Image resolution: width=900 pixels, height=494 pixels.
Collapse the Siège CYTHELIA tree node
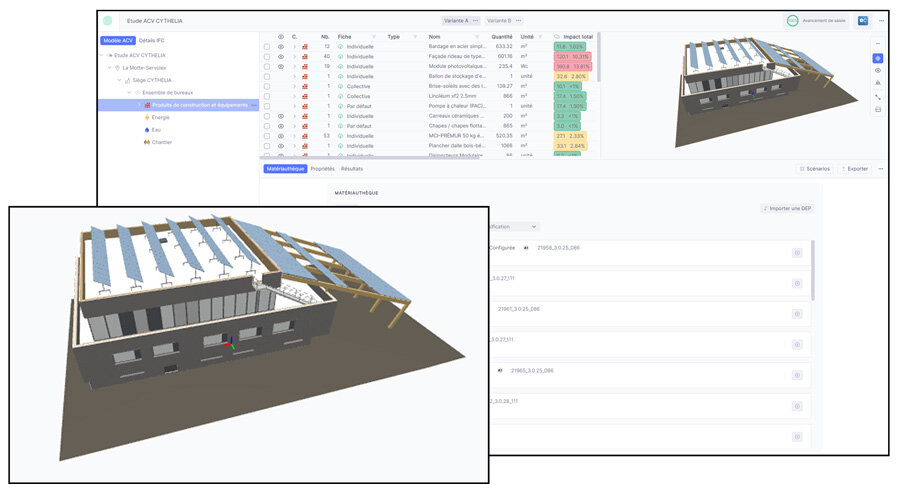pyautogui.click(x=119, y=80)
